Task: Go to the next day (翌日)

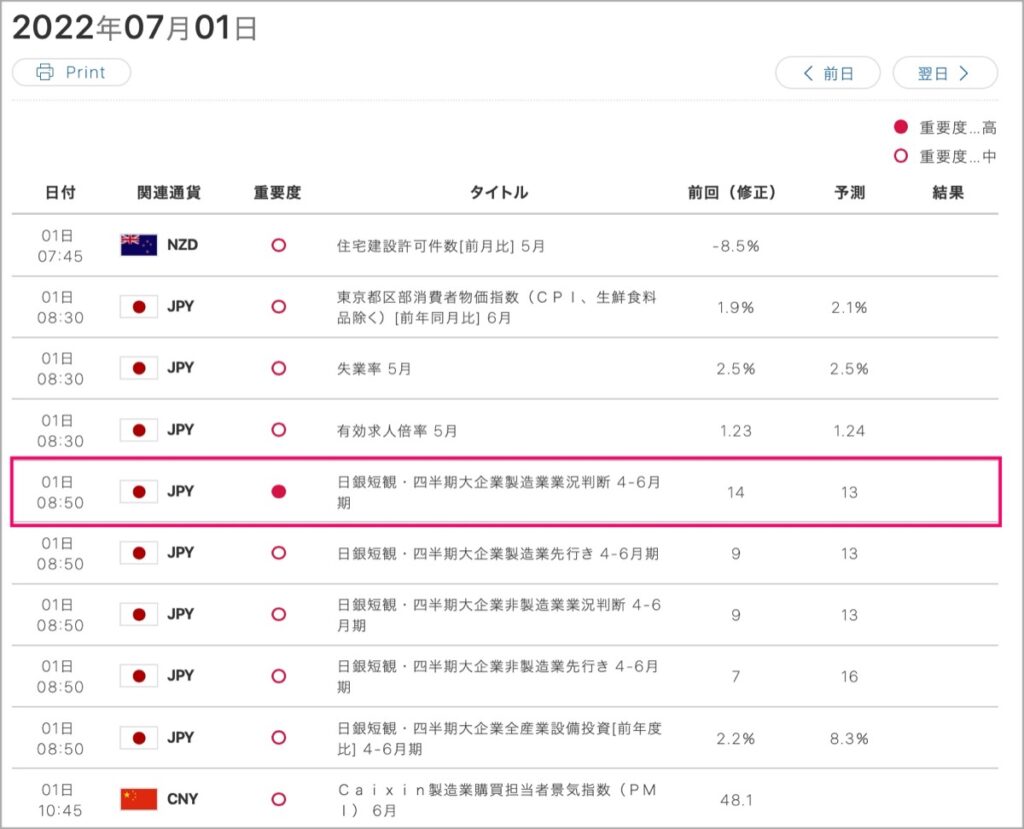Action: click(945, 73)
